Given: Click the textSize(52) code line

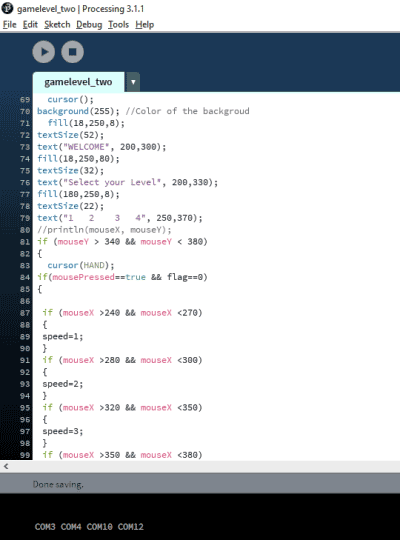Looking at the screenshot, I should 71,135.
